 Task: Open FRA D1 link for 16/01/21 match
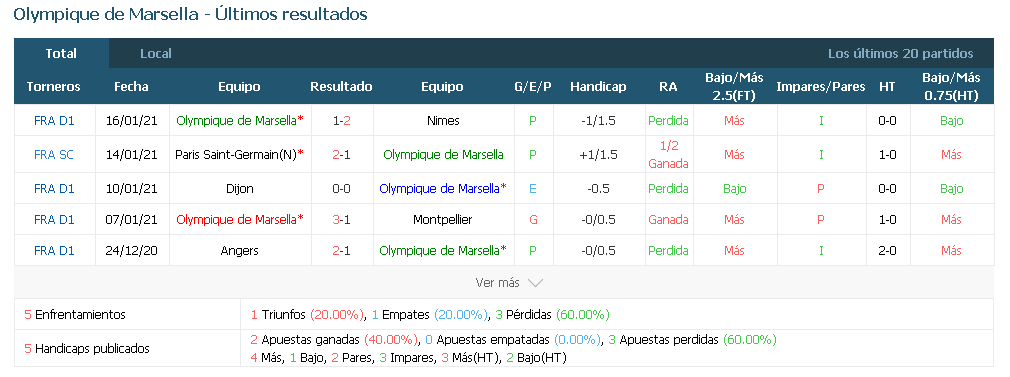[54, 121]
